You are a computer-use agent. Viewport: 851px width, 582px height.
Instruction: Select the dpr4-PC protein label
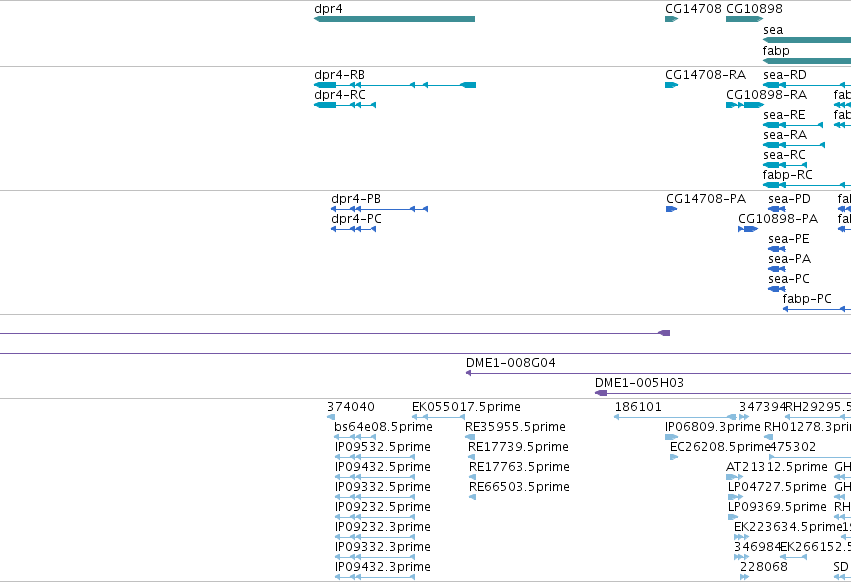click(x=356, y=219)
